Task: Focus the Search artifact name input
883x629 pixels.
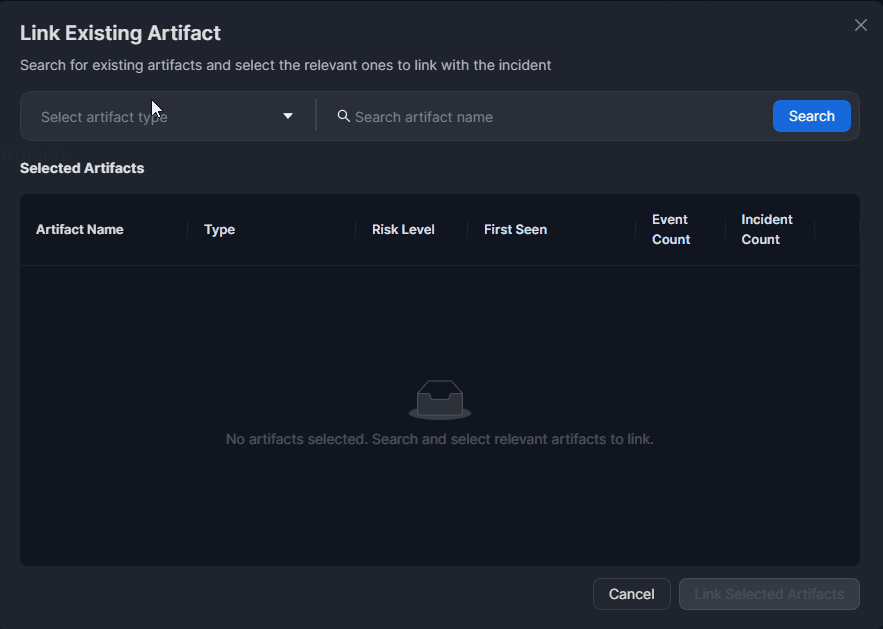Action: point(550,117)
